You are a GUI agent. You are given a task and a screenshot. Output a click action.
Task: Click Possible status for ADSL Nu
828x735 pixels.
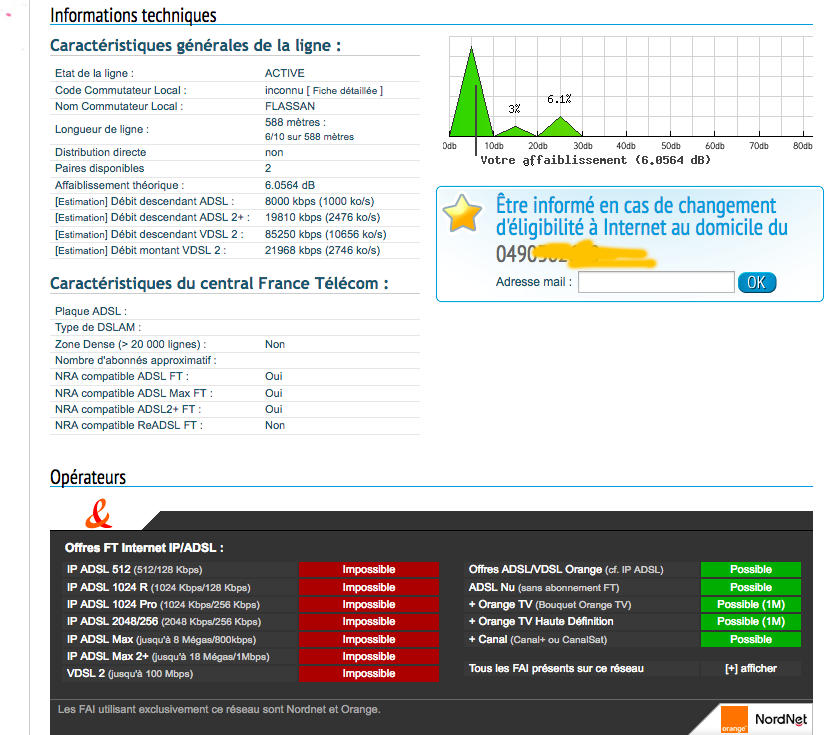pos(750,587)
